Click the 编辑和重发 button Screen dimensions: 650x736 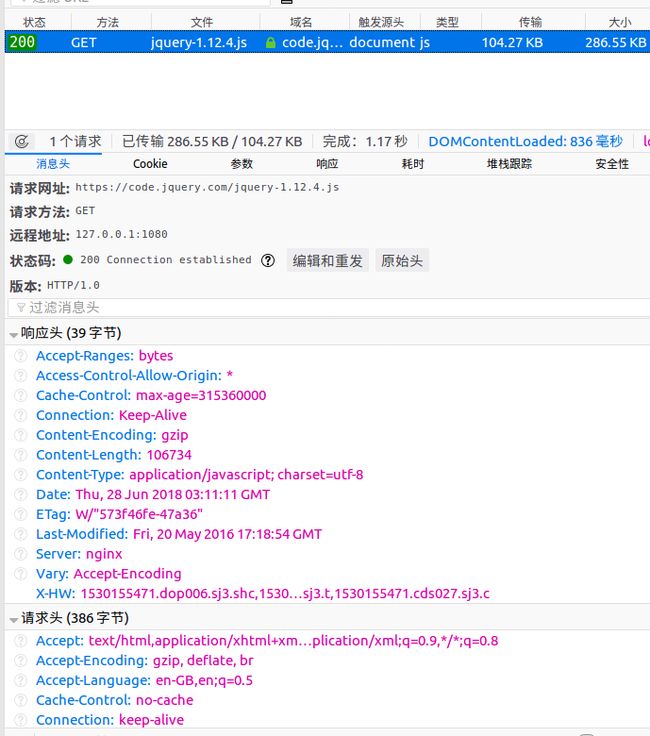[328, 261]
